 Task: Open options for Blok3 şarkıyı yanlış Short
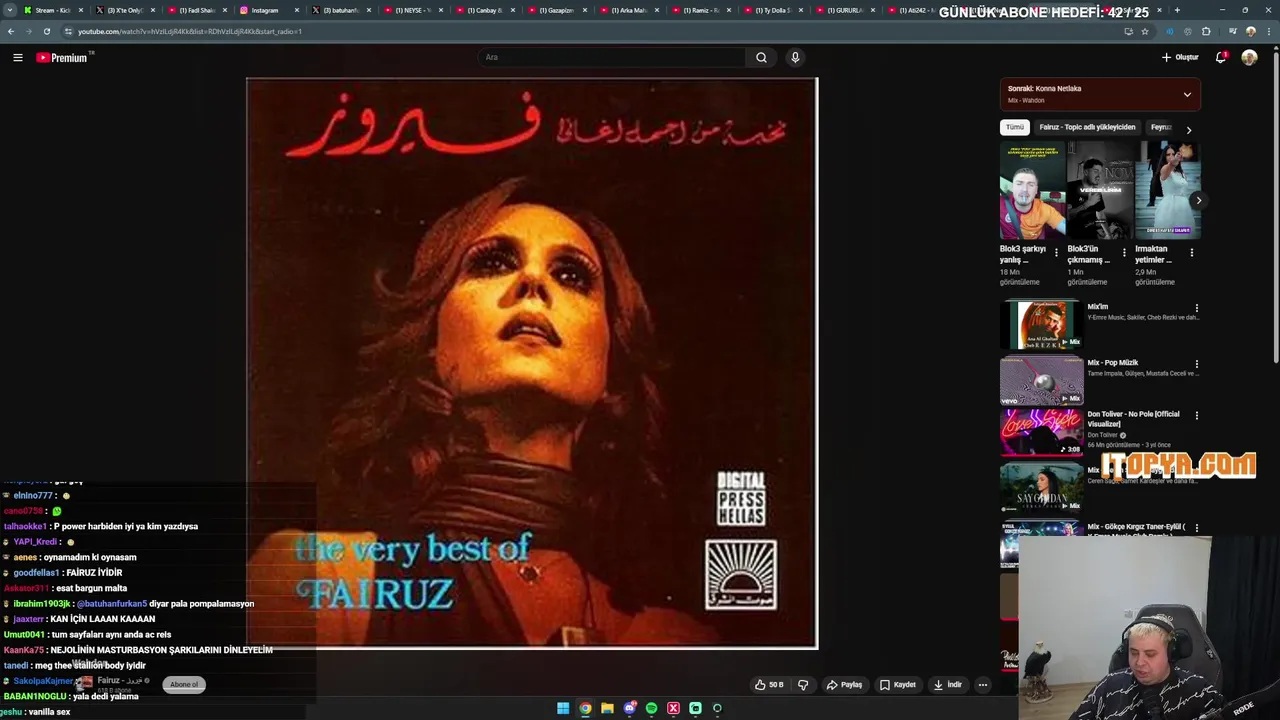tap(1056, 253)
